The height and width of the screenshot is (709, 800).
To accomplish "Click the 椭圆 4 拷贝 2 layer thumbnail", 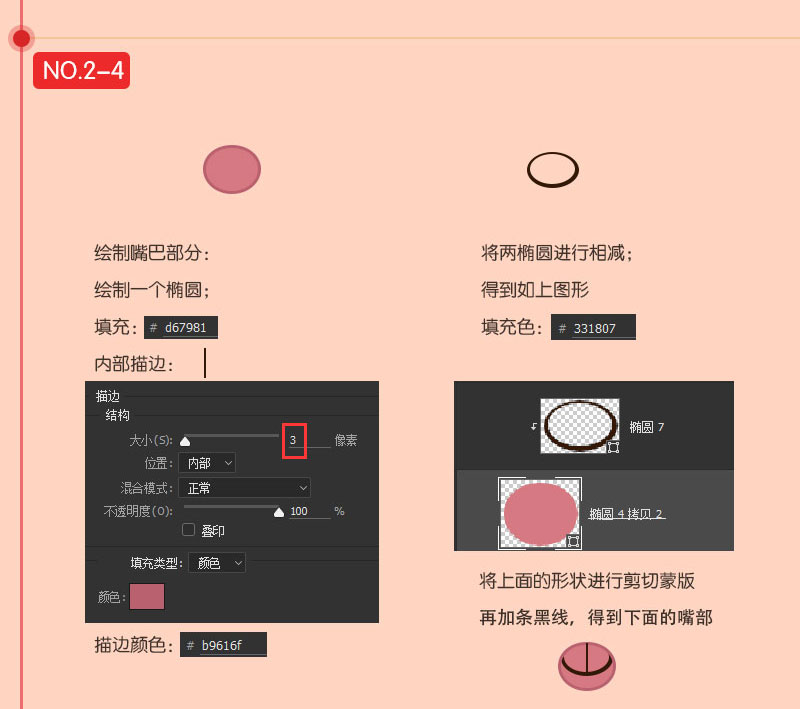I will [540, 514].
